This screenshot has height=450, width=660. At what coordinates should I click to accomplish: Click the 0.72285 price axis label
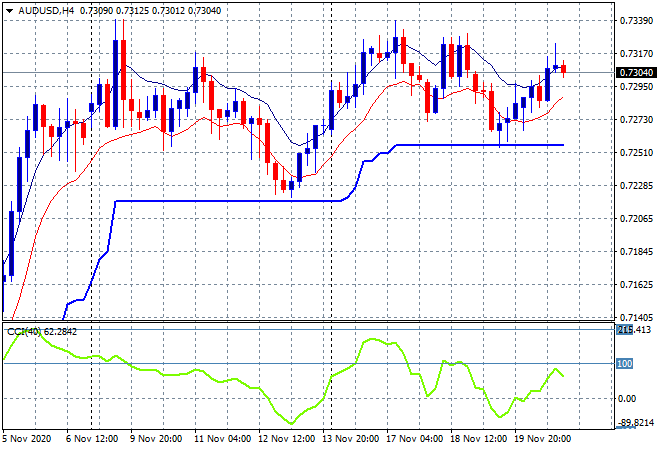636,186
